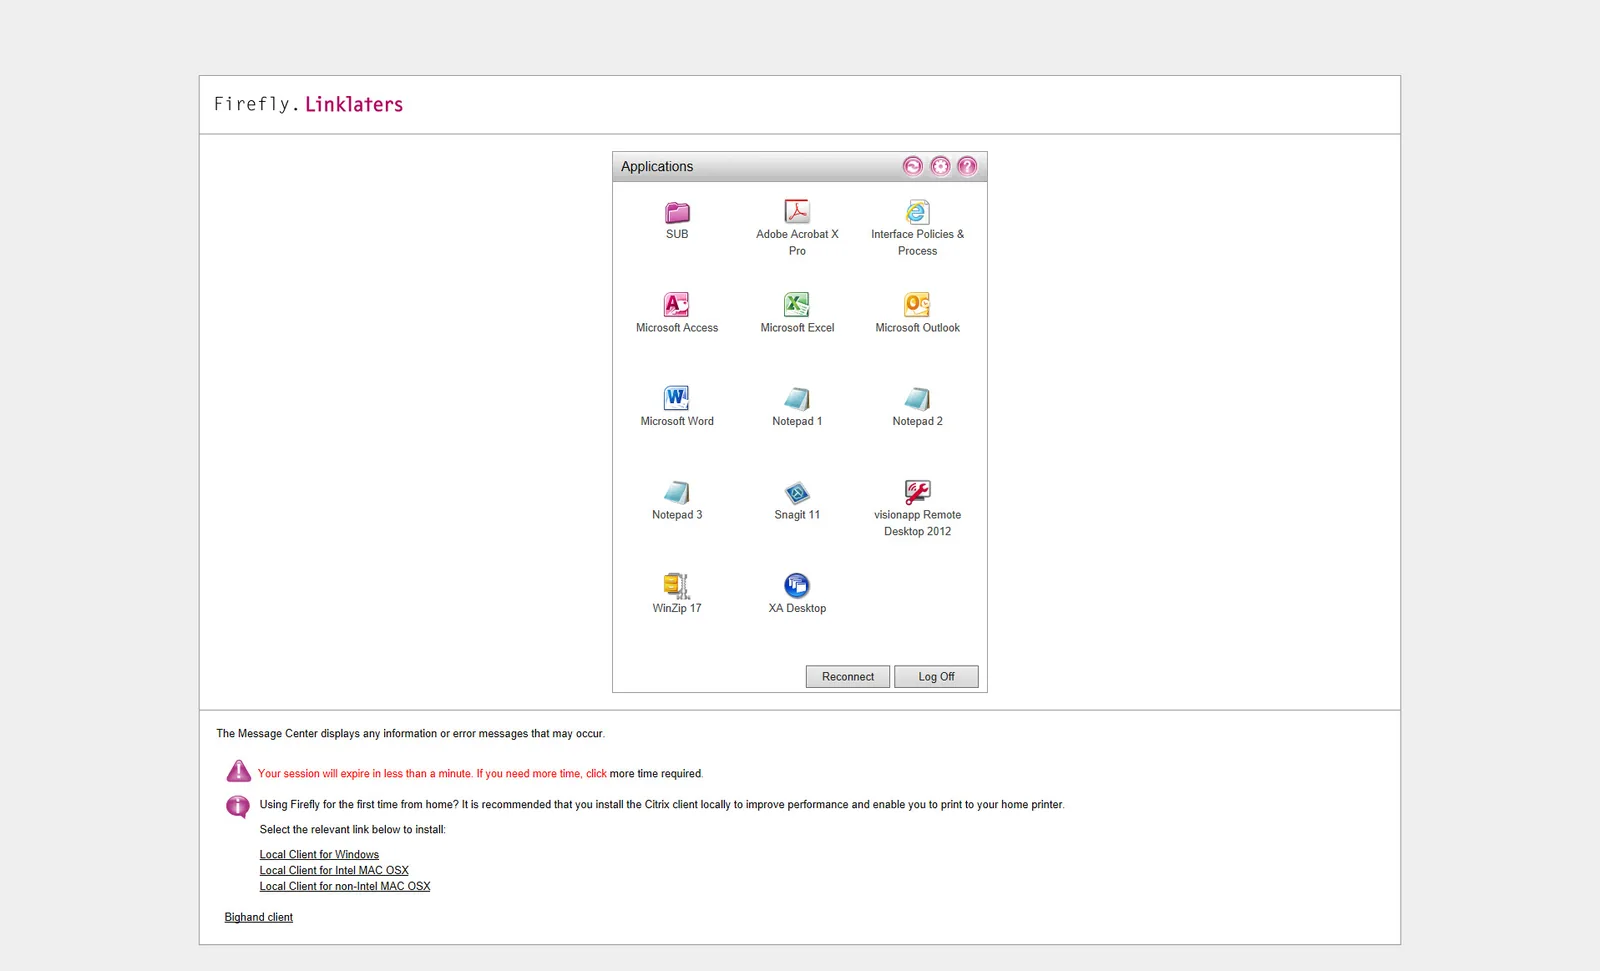Launch visionapp Remote Desktop 2012
This screenshot has height=971, width=1600.
(x=917, y=508)
